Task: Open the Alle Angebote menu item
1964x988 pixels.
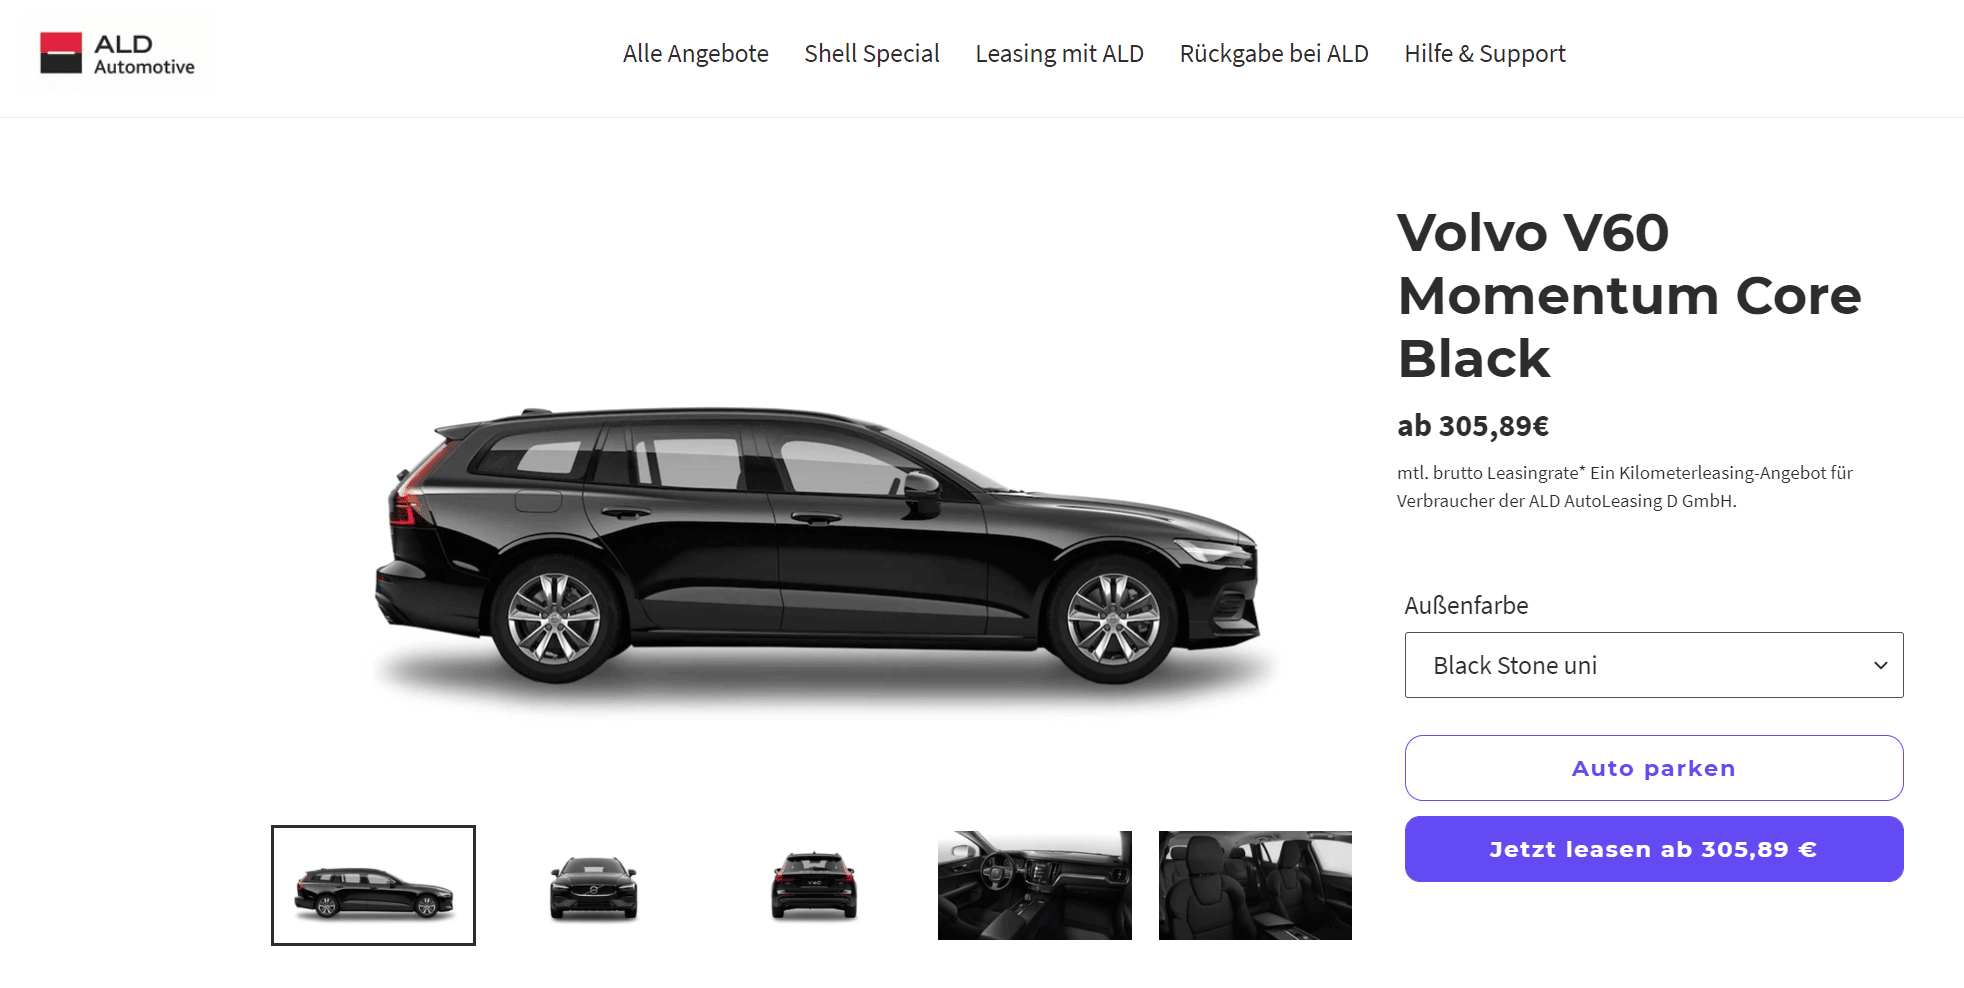Action: point(696,54)
